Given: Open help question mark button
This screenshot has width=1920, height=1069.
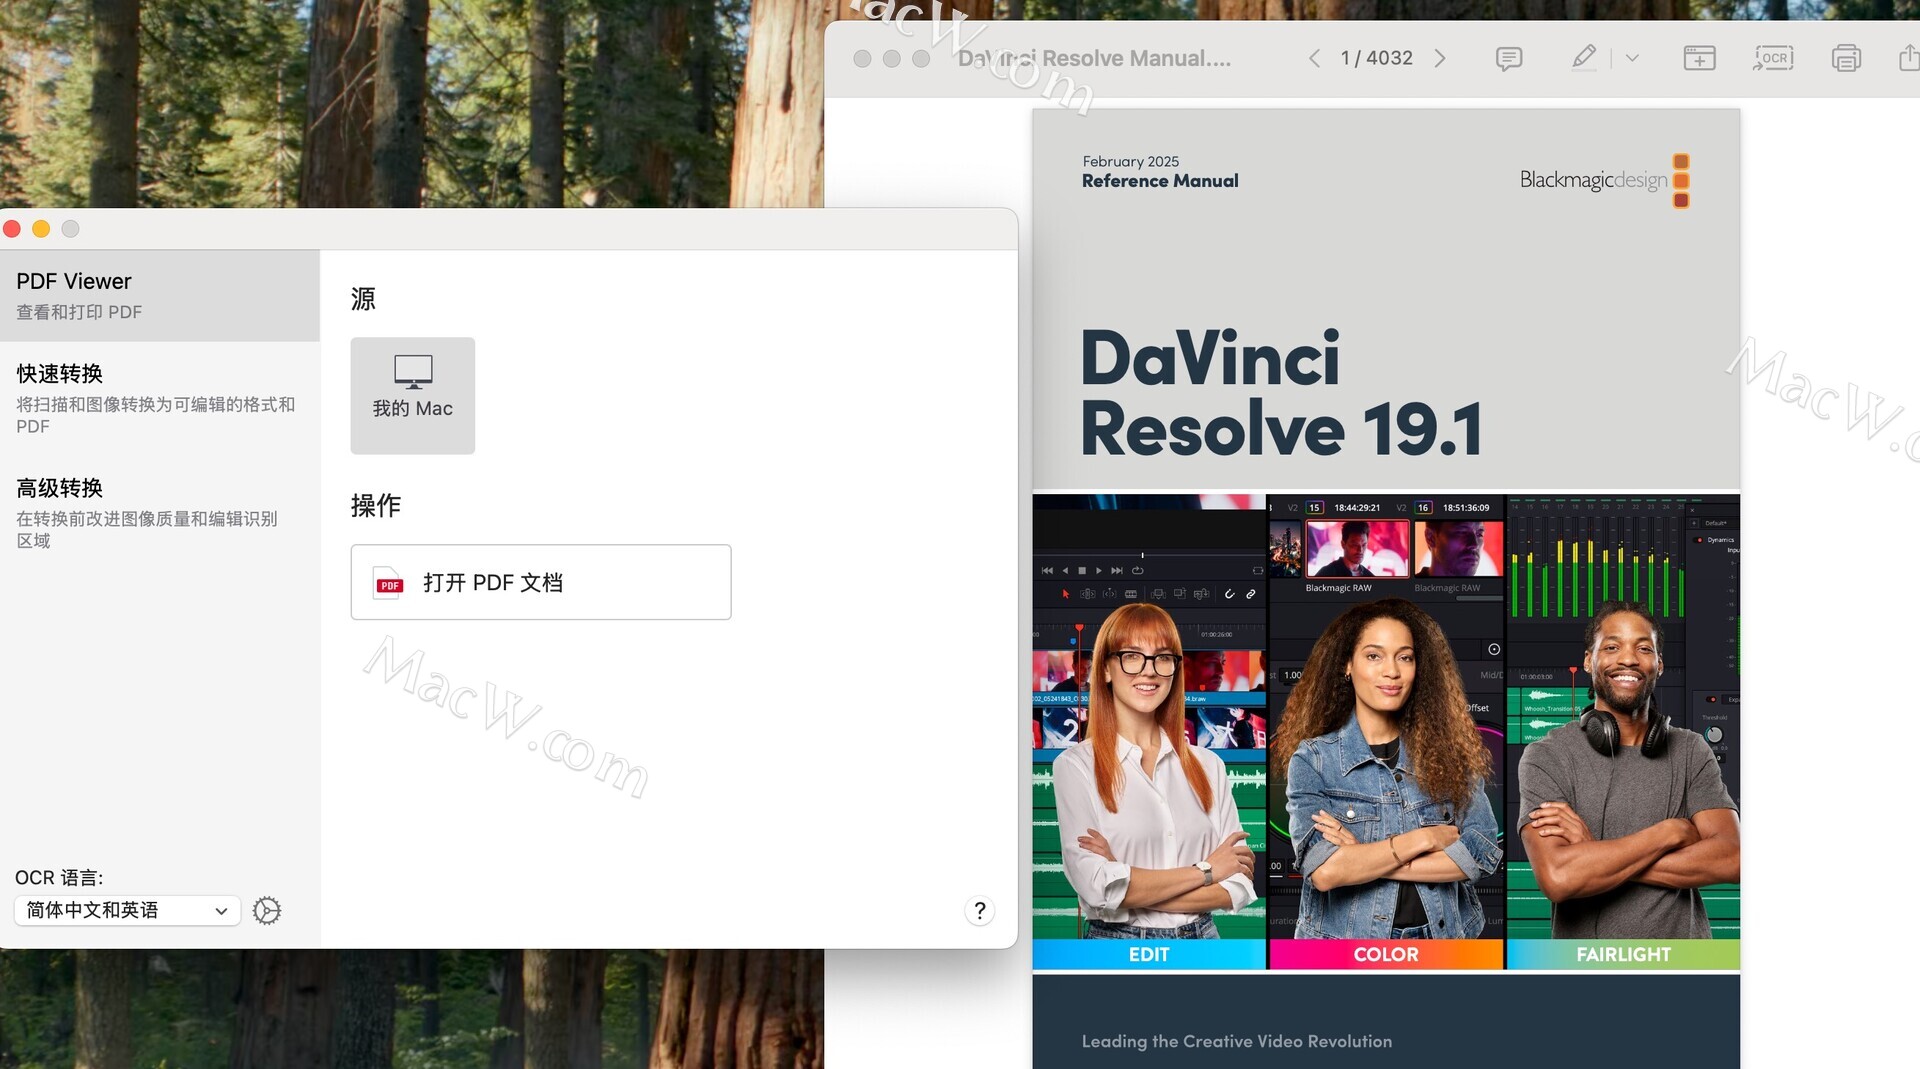Looking at the screenshot, I should coord(980,910).
